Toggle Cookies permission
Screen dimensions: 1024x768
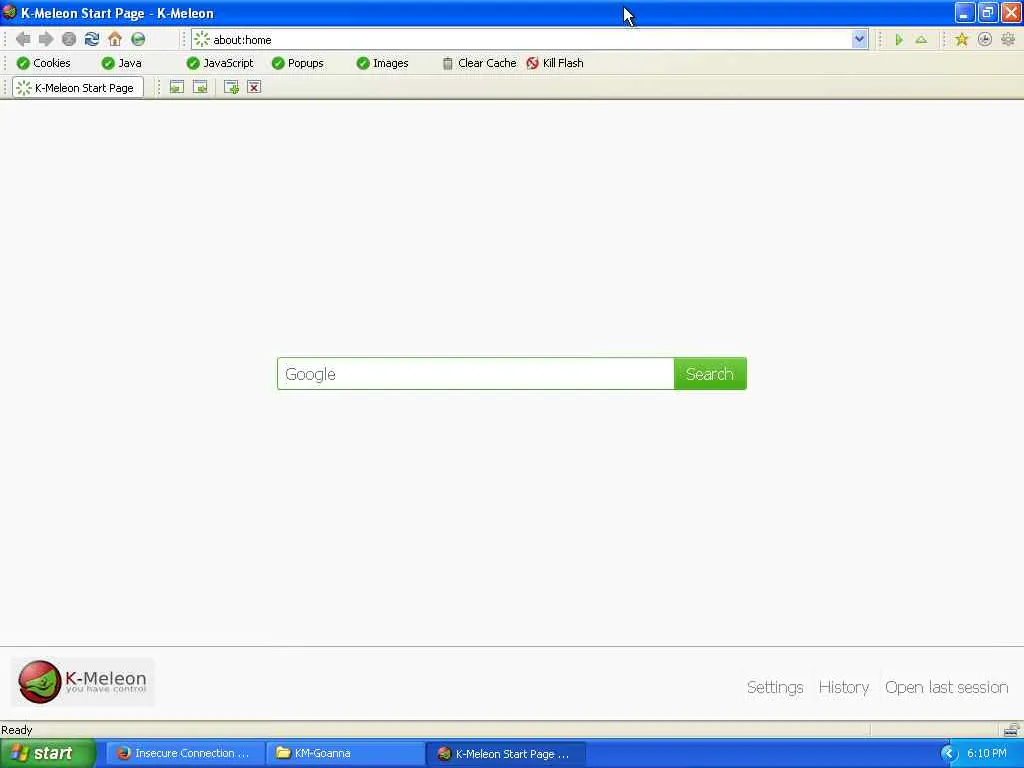point(44,63)
